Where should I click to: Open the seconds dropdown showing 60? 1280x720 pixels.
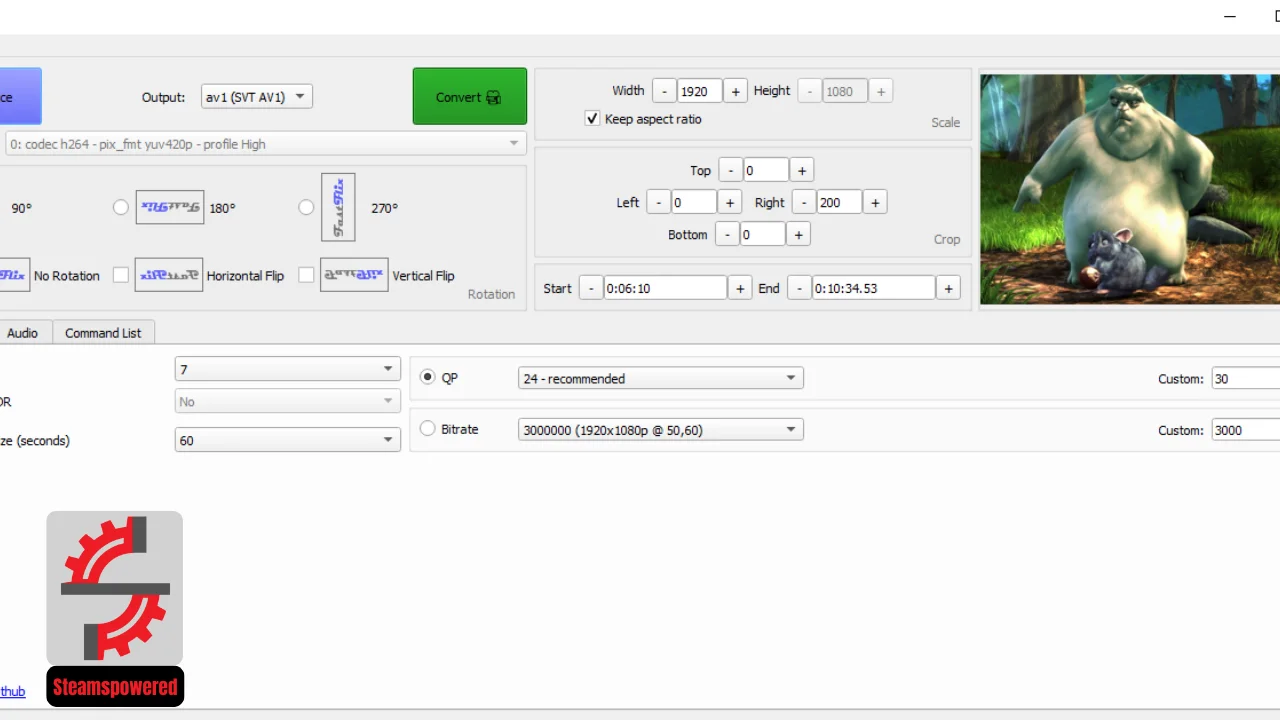pyautogui.click(x=287, y=440)
